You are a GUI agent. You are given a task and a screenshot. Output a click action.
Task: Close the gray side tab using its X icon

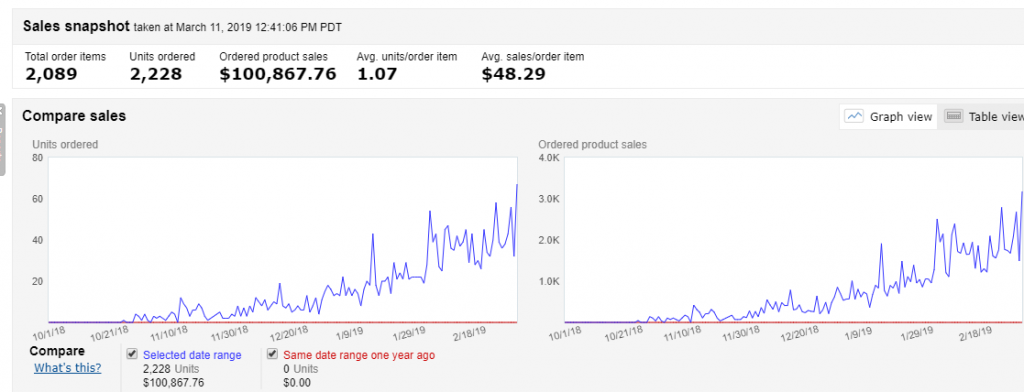pos(1,111)
